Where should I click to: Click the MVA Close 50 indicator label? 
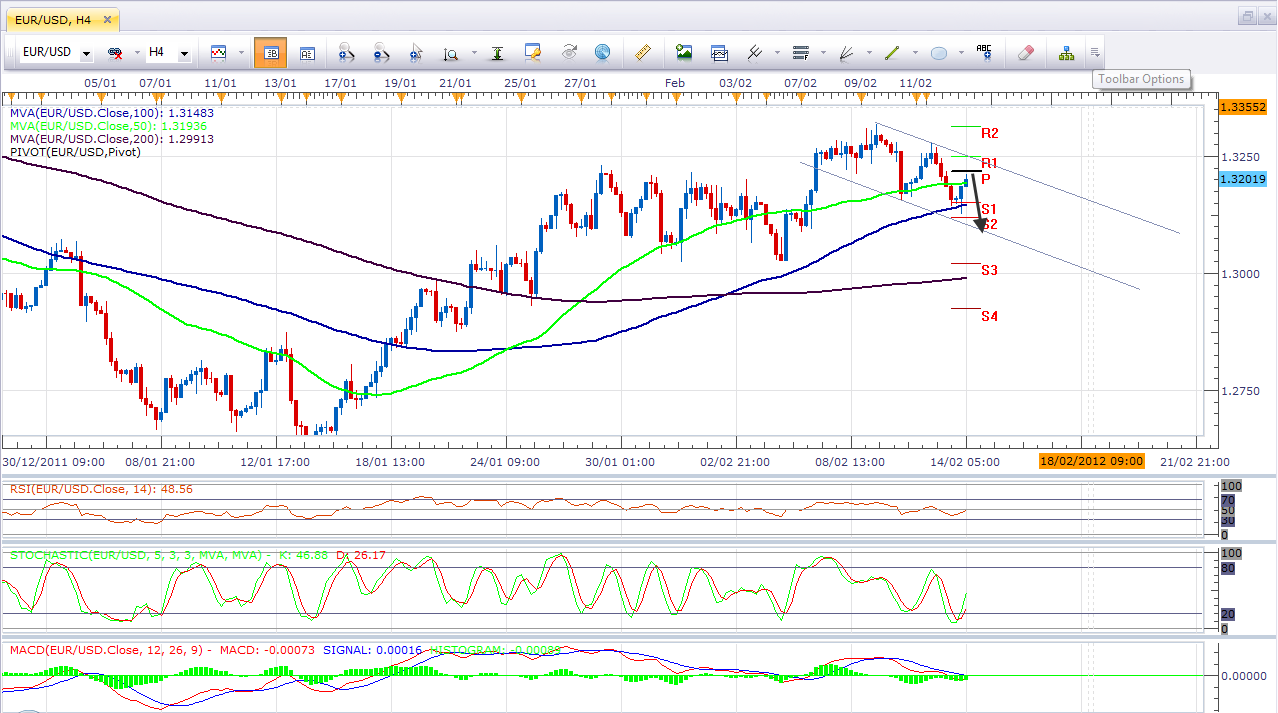107,126
